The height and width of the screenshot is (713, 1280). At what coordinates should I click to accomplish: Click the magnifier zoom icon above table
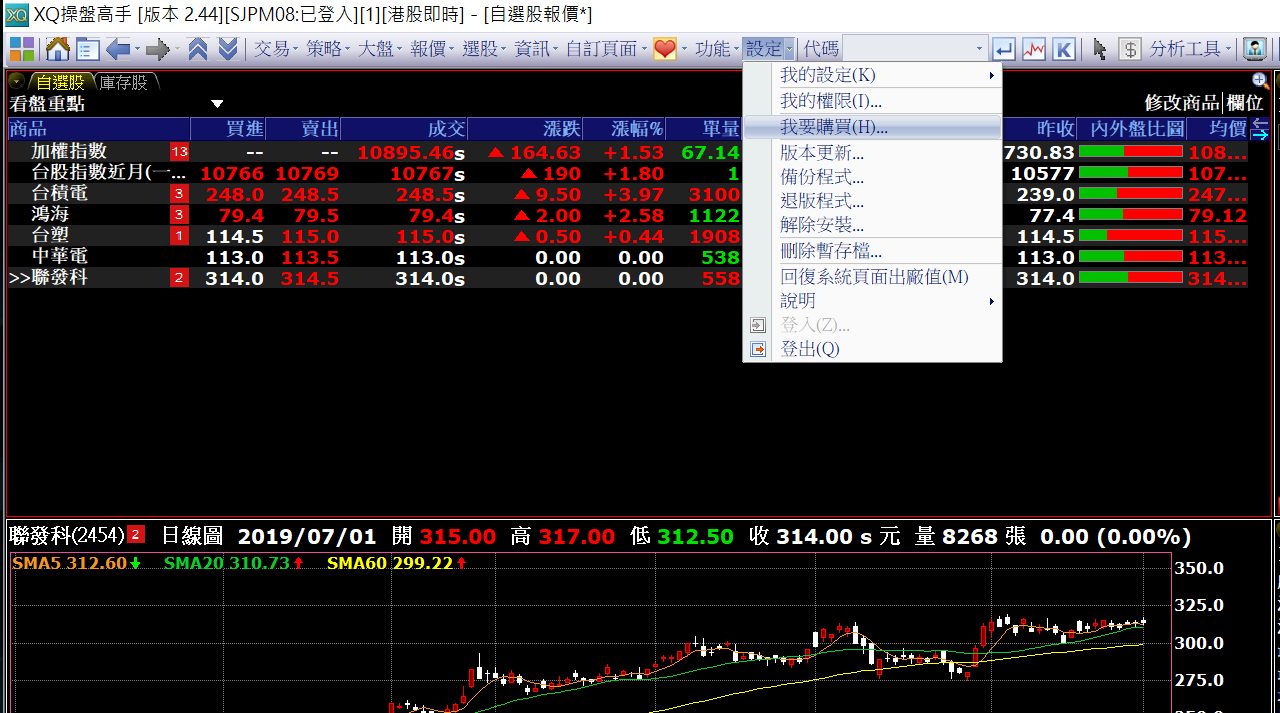click(1260, 81)
